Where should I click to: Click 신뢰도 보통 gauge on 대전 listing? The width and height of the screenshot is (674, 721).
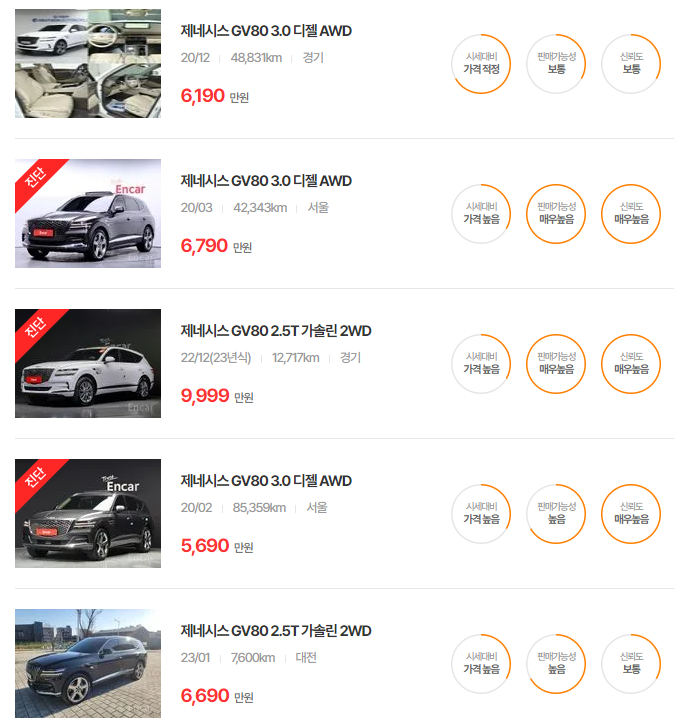[x=631, y=664]
